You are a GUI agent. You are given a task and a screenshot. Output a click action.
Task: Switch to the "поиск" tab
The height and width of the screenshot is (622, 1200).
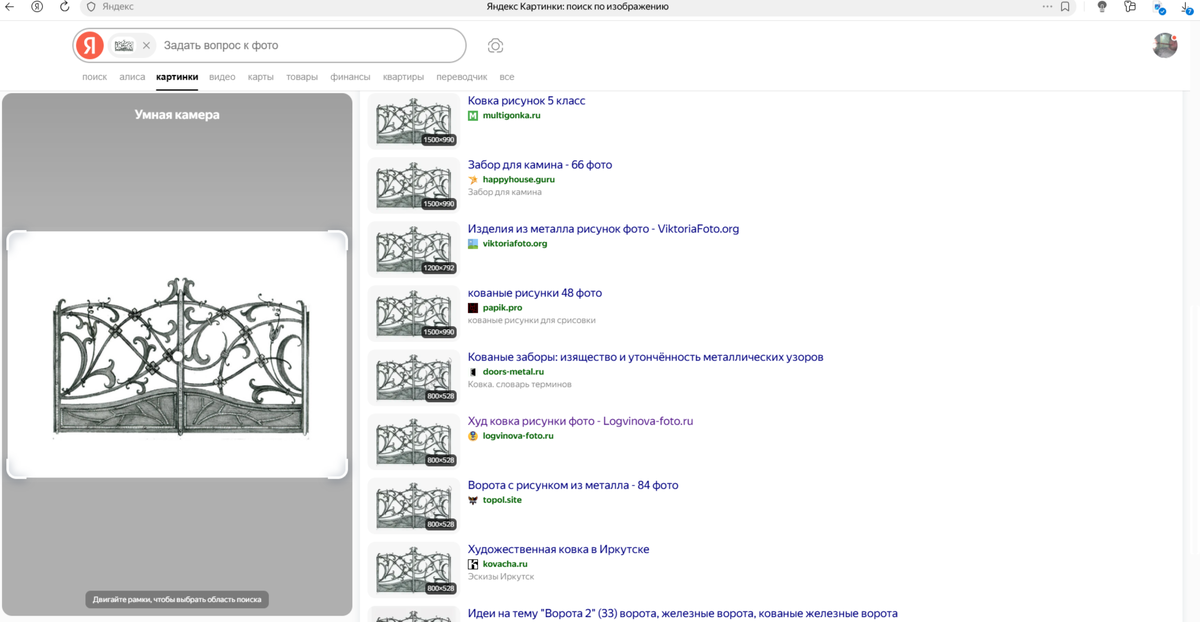tap(94, 77)
